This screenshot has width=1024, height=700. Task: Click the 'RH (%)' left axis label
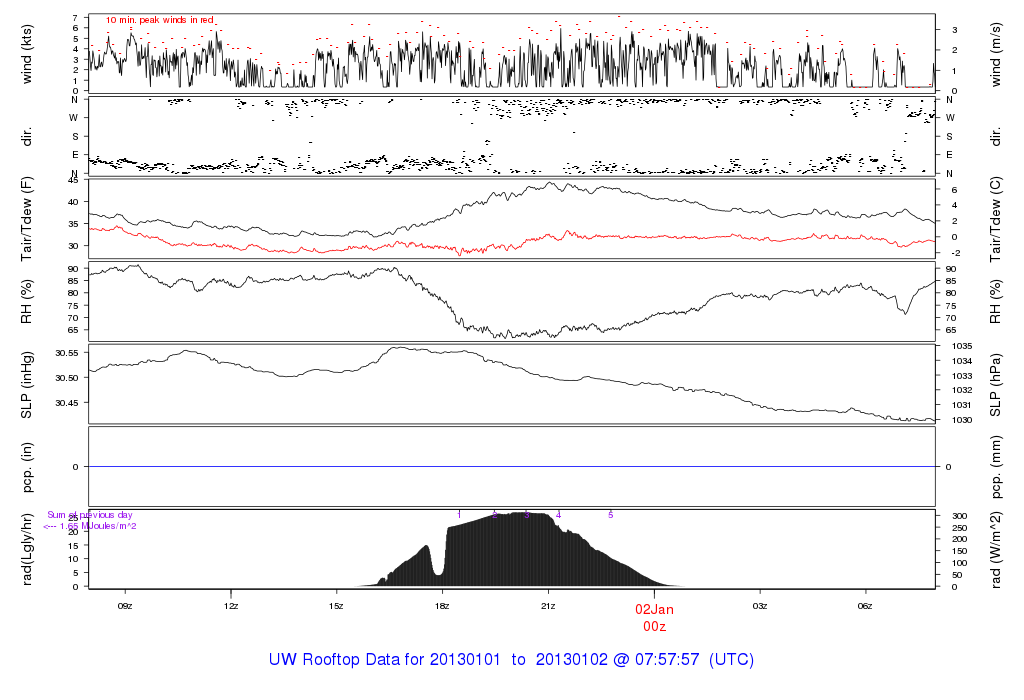tap(27, 299)
